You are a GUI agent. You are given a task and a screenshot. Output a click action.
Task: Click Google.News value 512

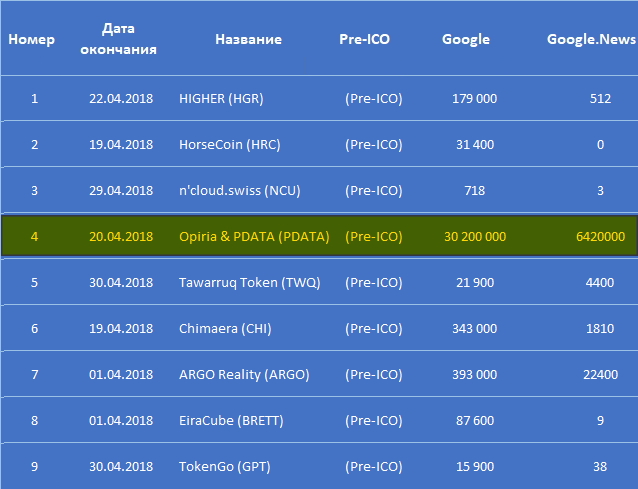pos(600,98)
